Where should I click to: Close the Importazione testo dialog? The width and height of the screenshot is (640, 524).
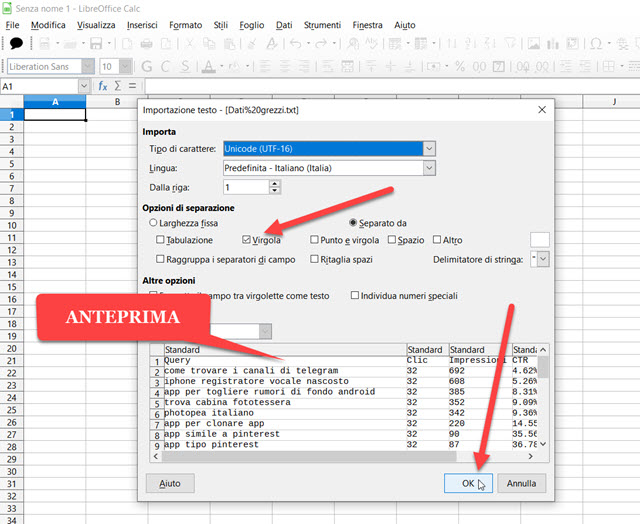pos(542,110)
